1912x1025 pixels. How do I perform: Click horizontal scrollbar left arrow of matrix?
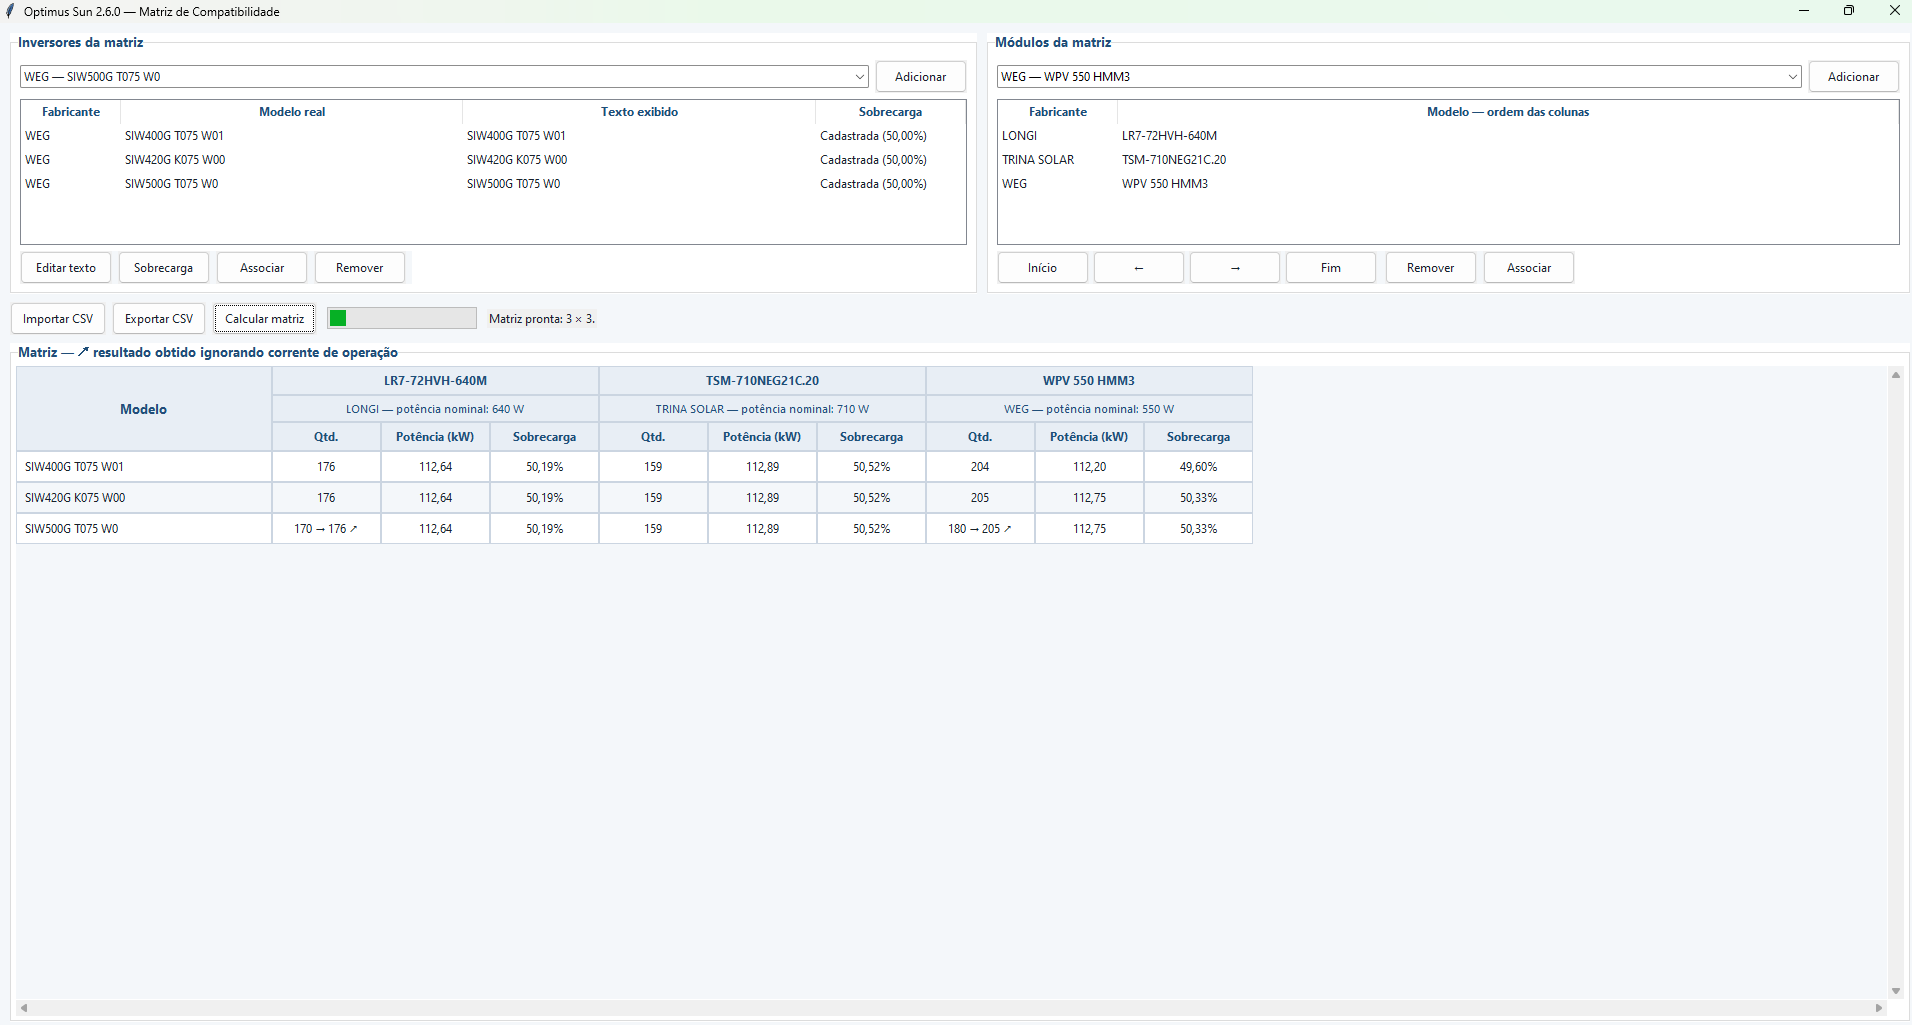click(24, 1008)
